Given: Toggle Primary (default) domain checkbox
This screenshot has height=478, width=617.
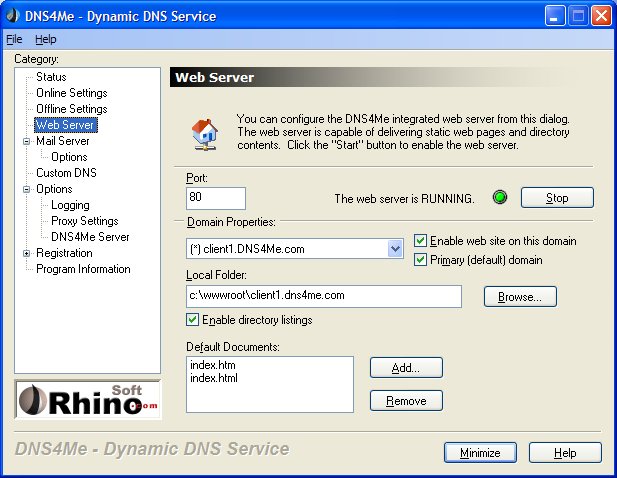Looking at the screenshot, I should tap(420, 260).
